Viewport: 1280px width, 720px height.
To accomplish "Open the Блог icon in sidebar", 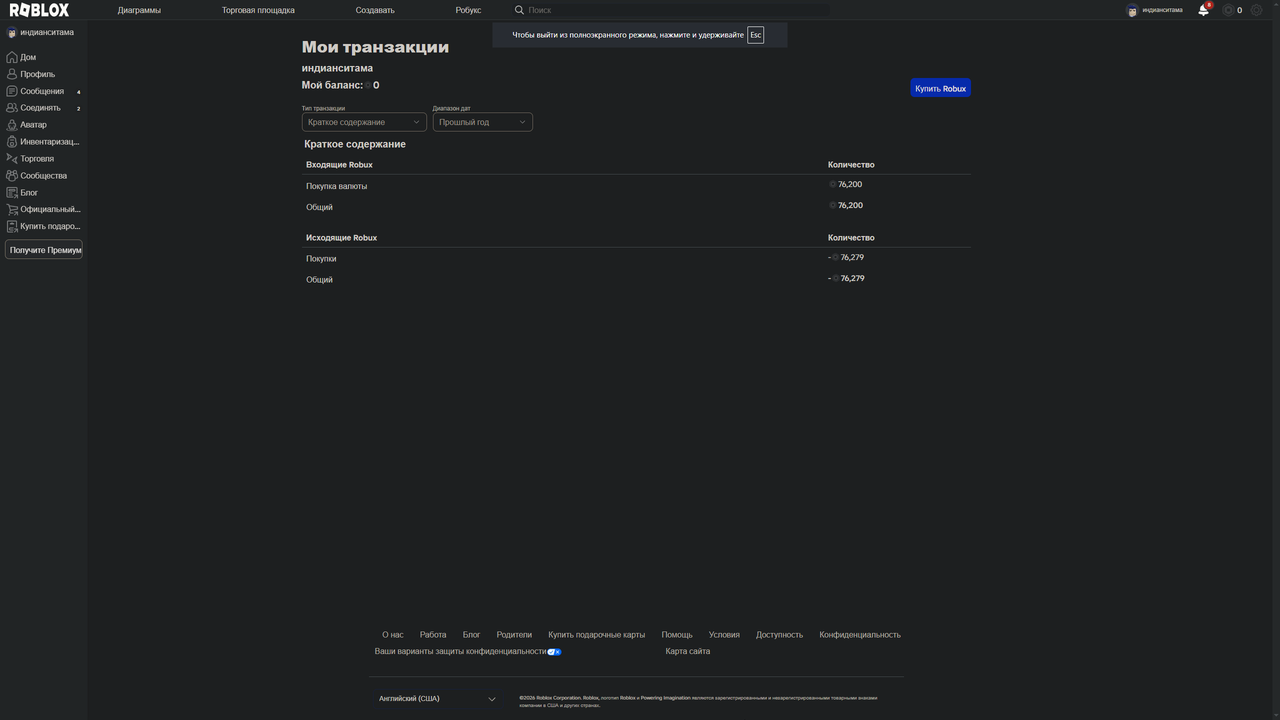I will click(12, 192).
